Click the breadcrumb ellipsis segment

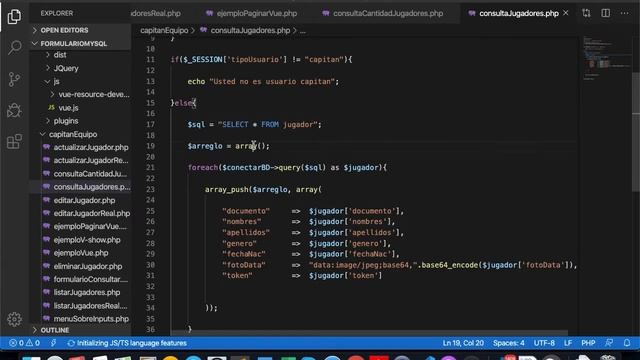point(302,31)
